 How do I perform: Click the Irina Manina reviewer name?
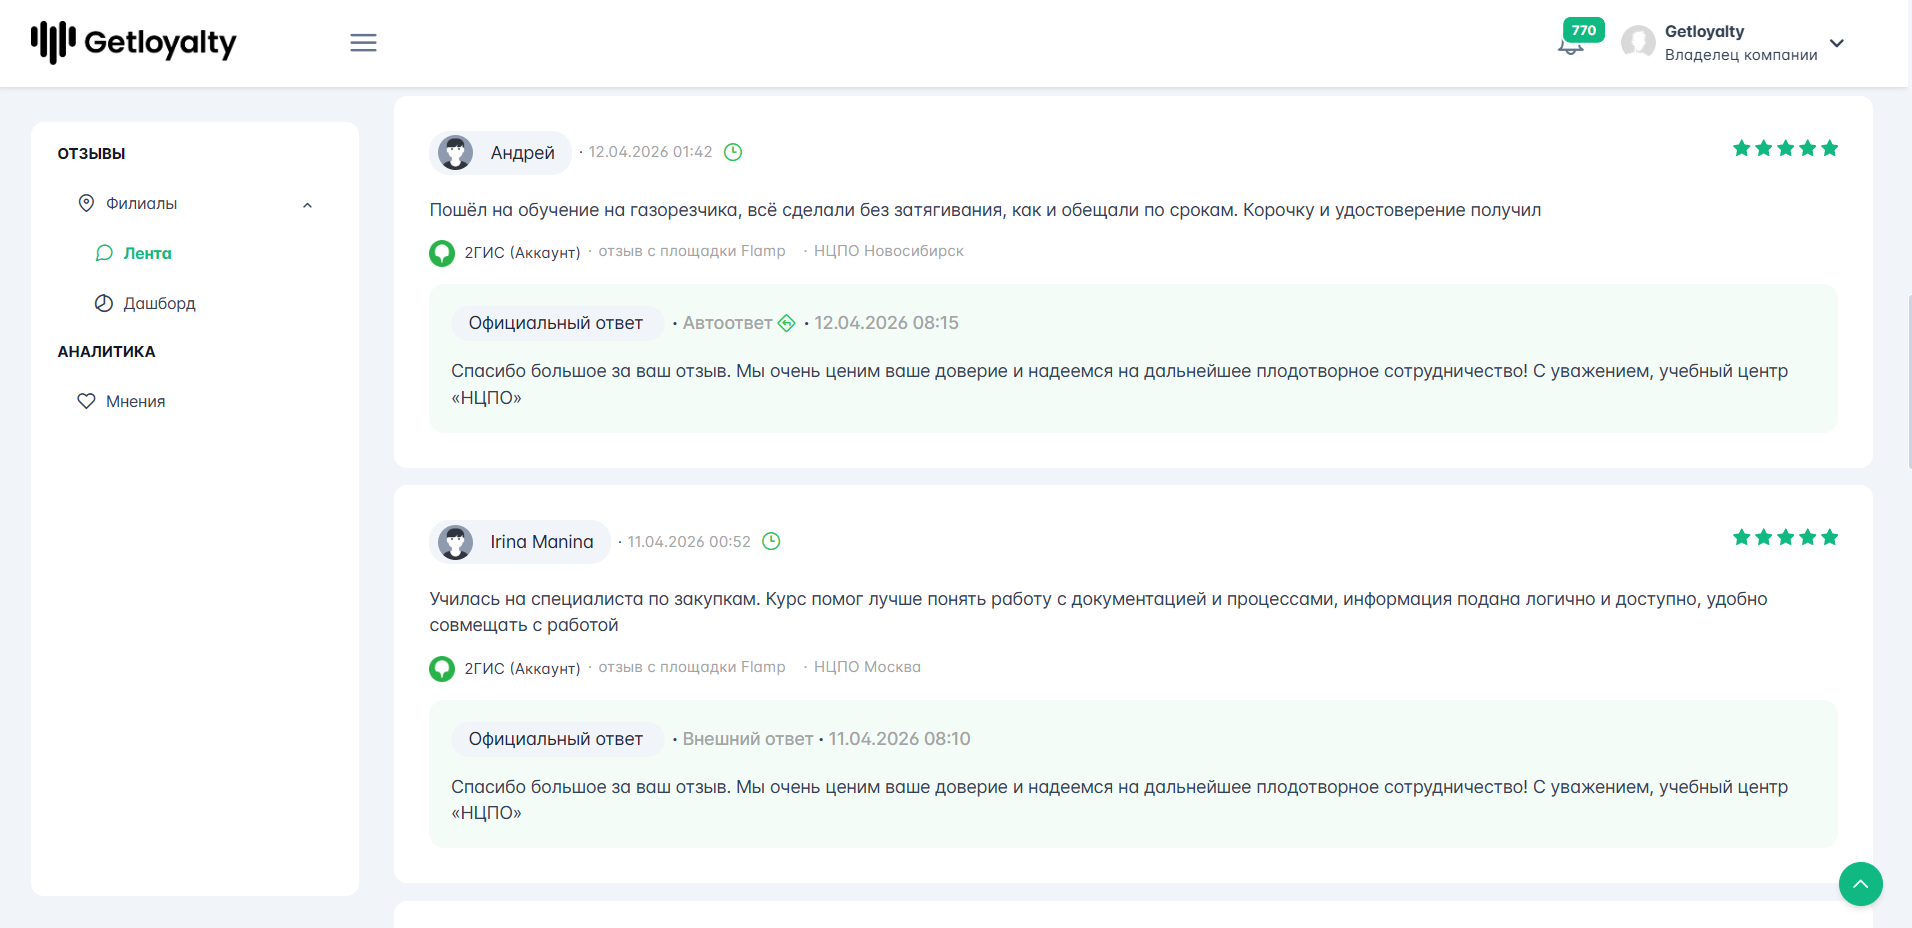[542, 542]
